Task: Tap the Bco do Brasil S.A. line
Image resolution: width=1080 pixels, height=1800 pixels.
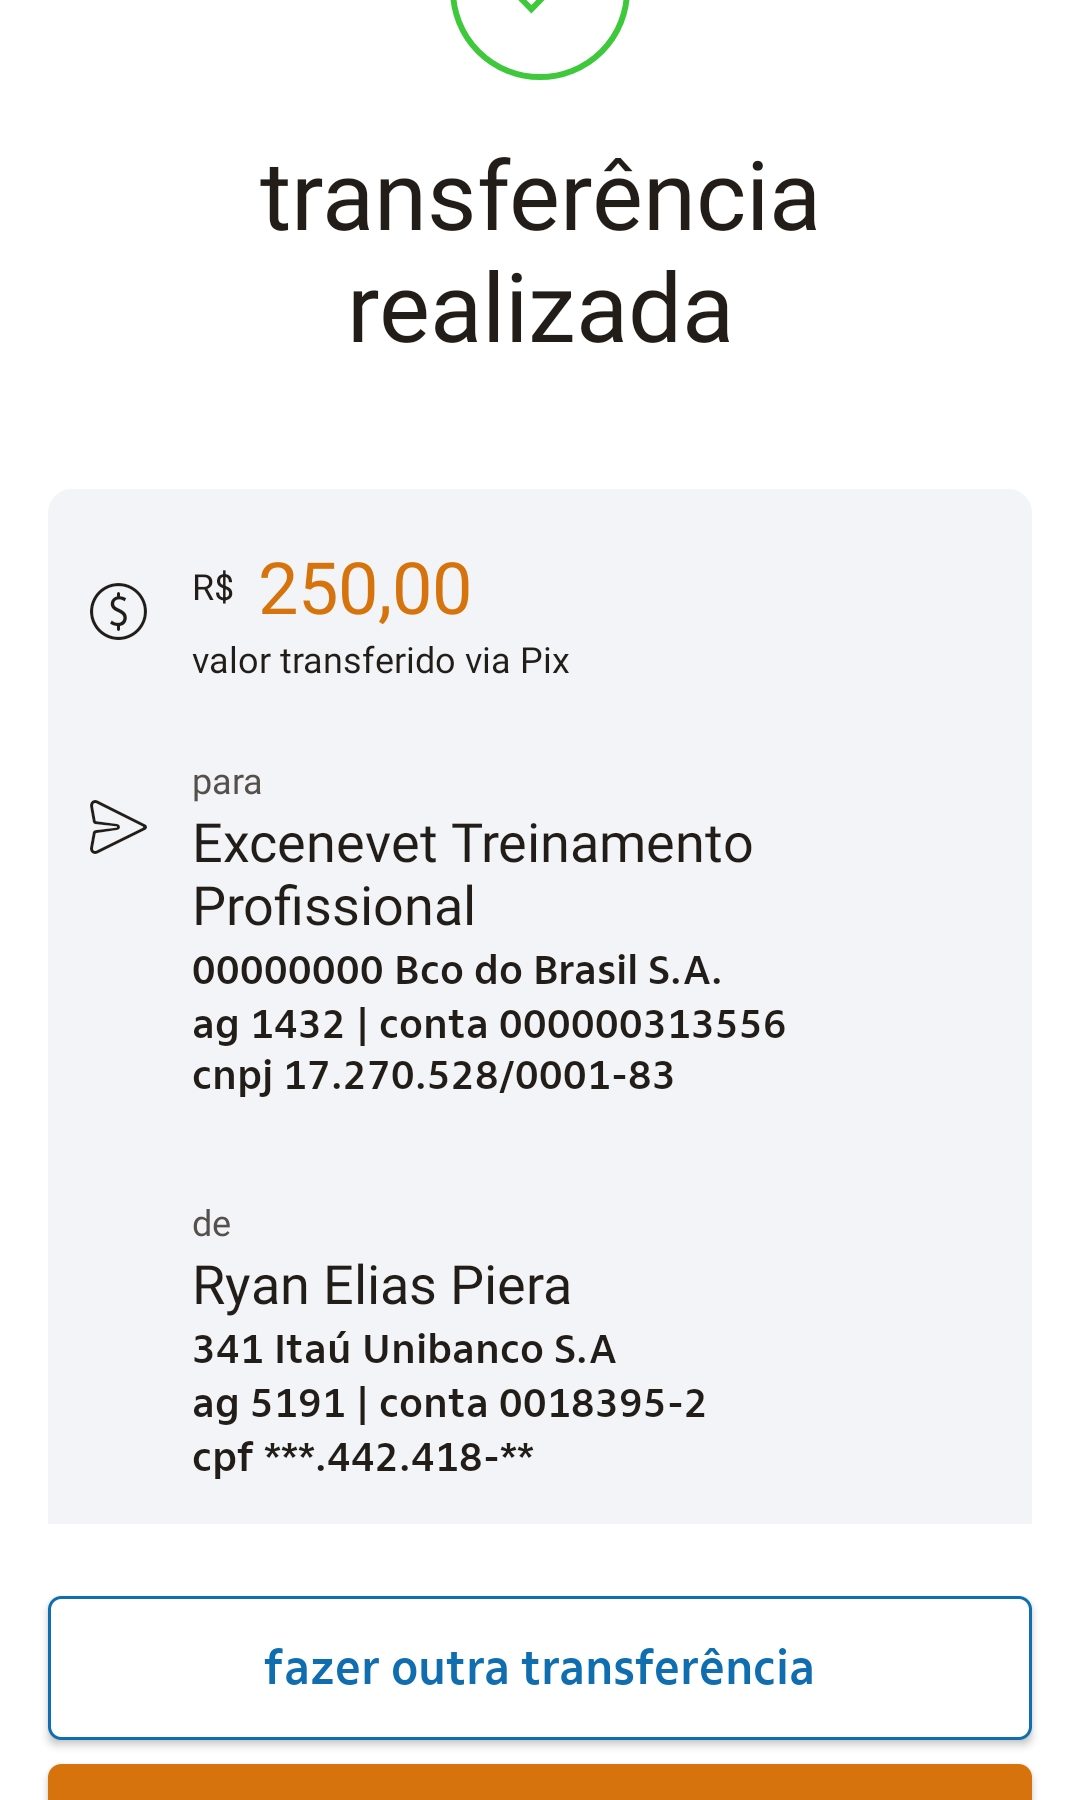Action: click(457, 971)
